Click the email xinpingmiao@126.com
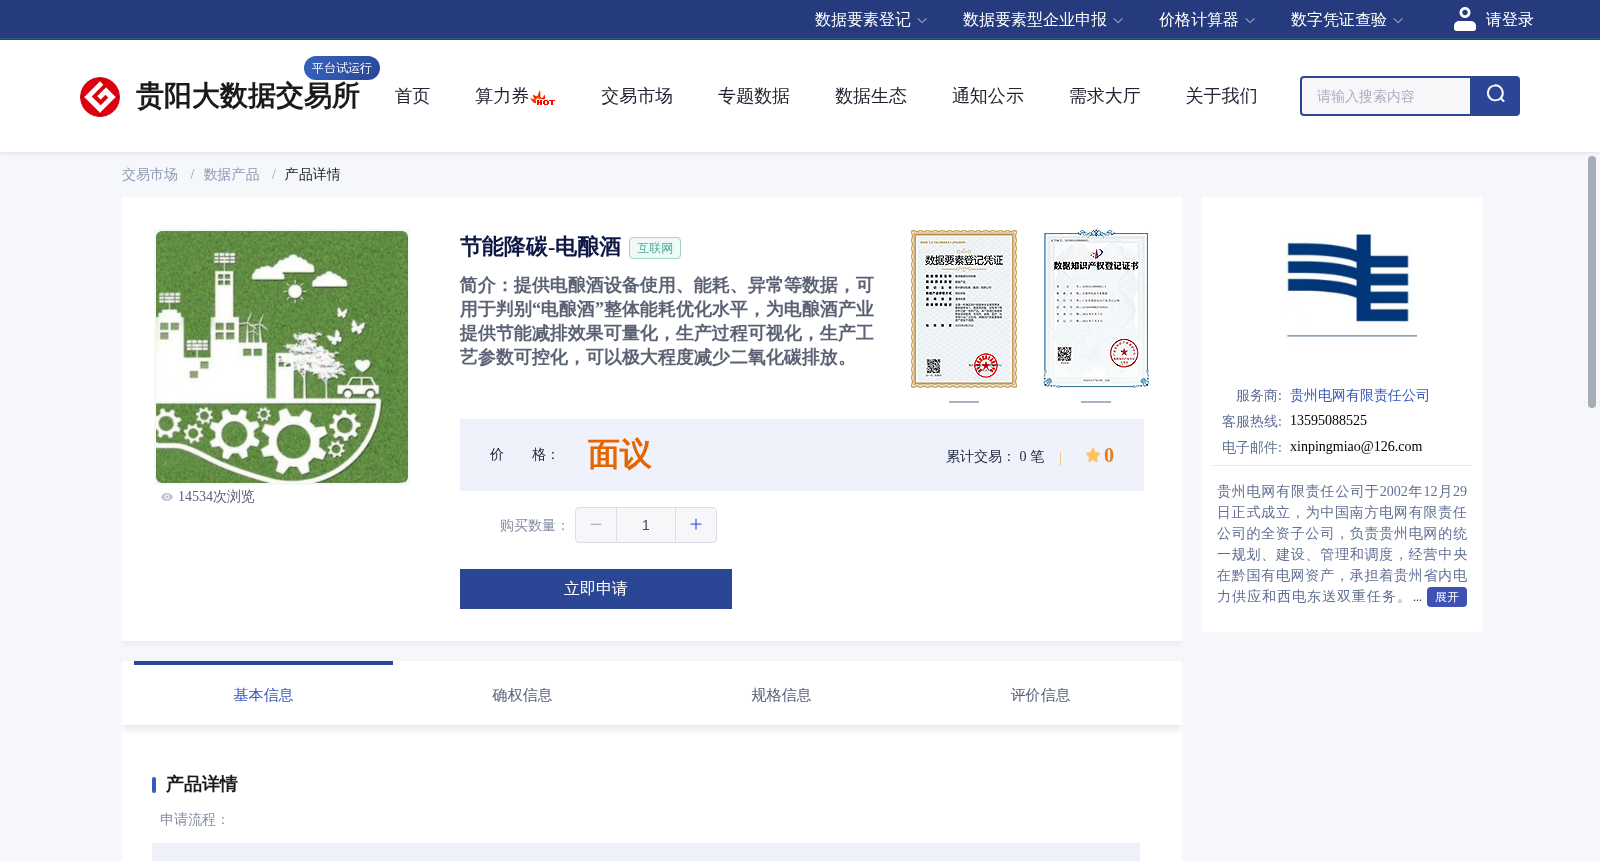The image size is (1600, 861). click(x=1356, y=447)
